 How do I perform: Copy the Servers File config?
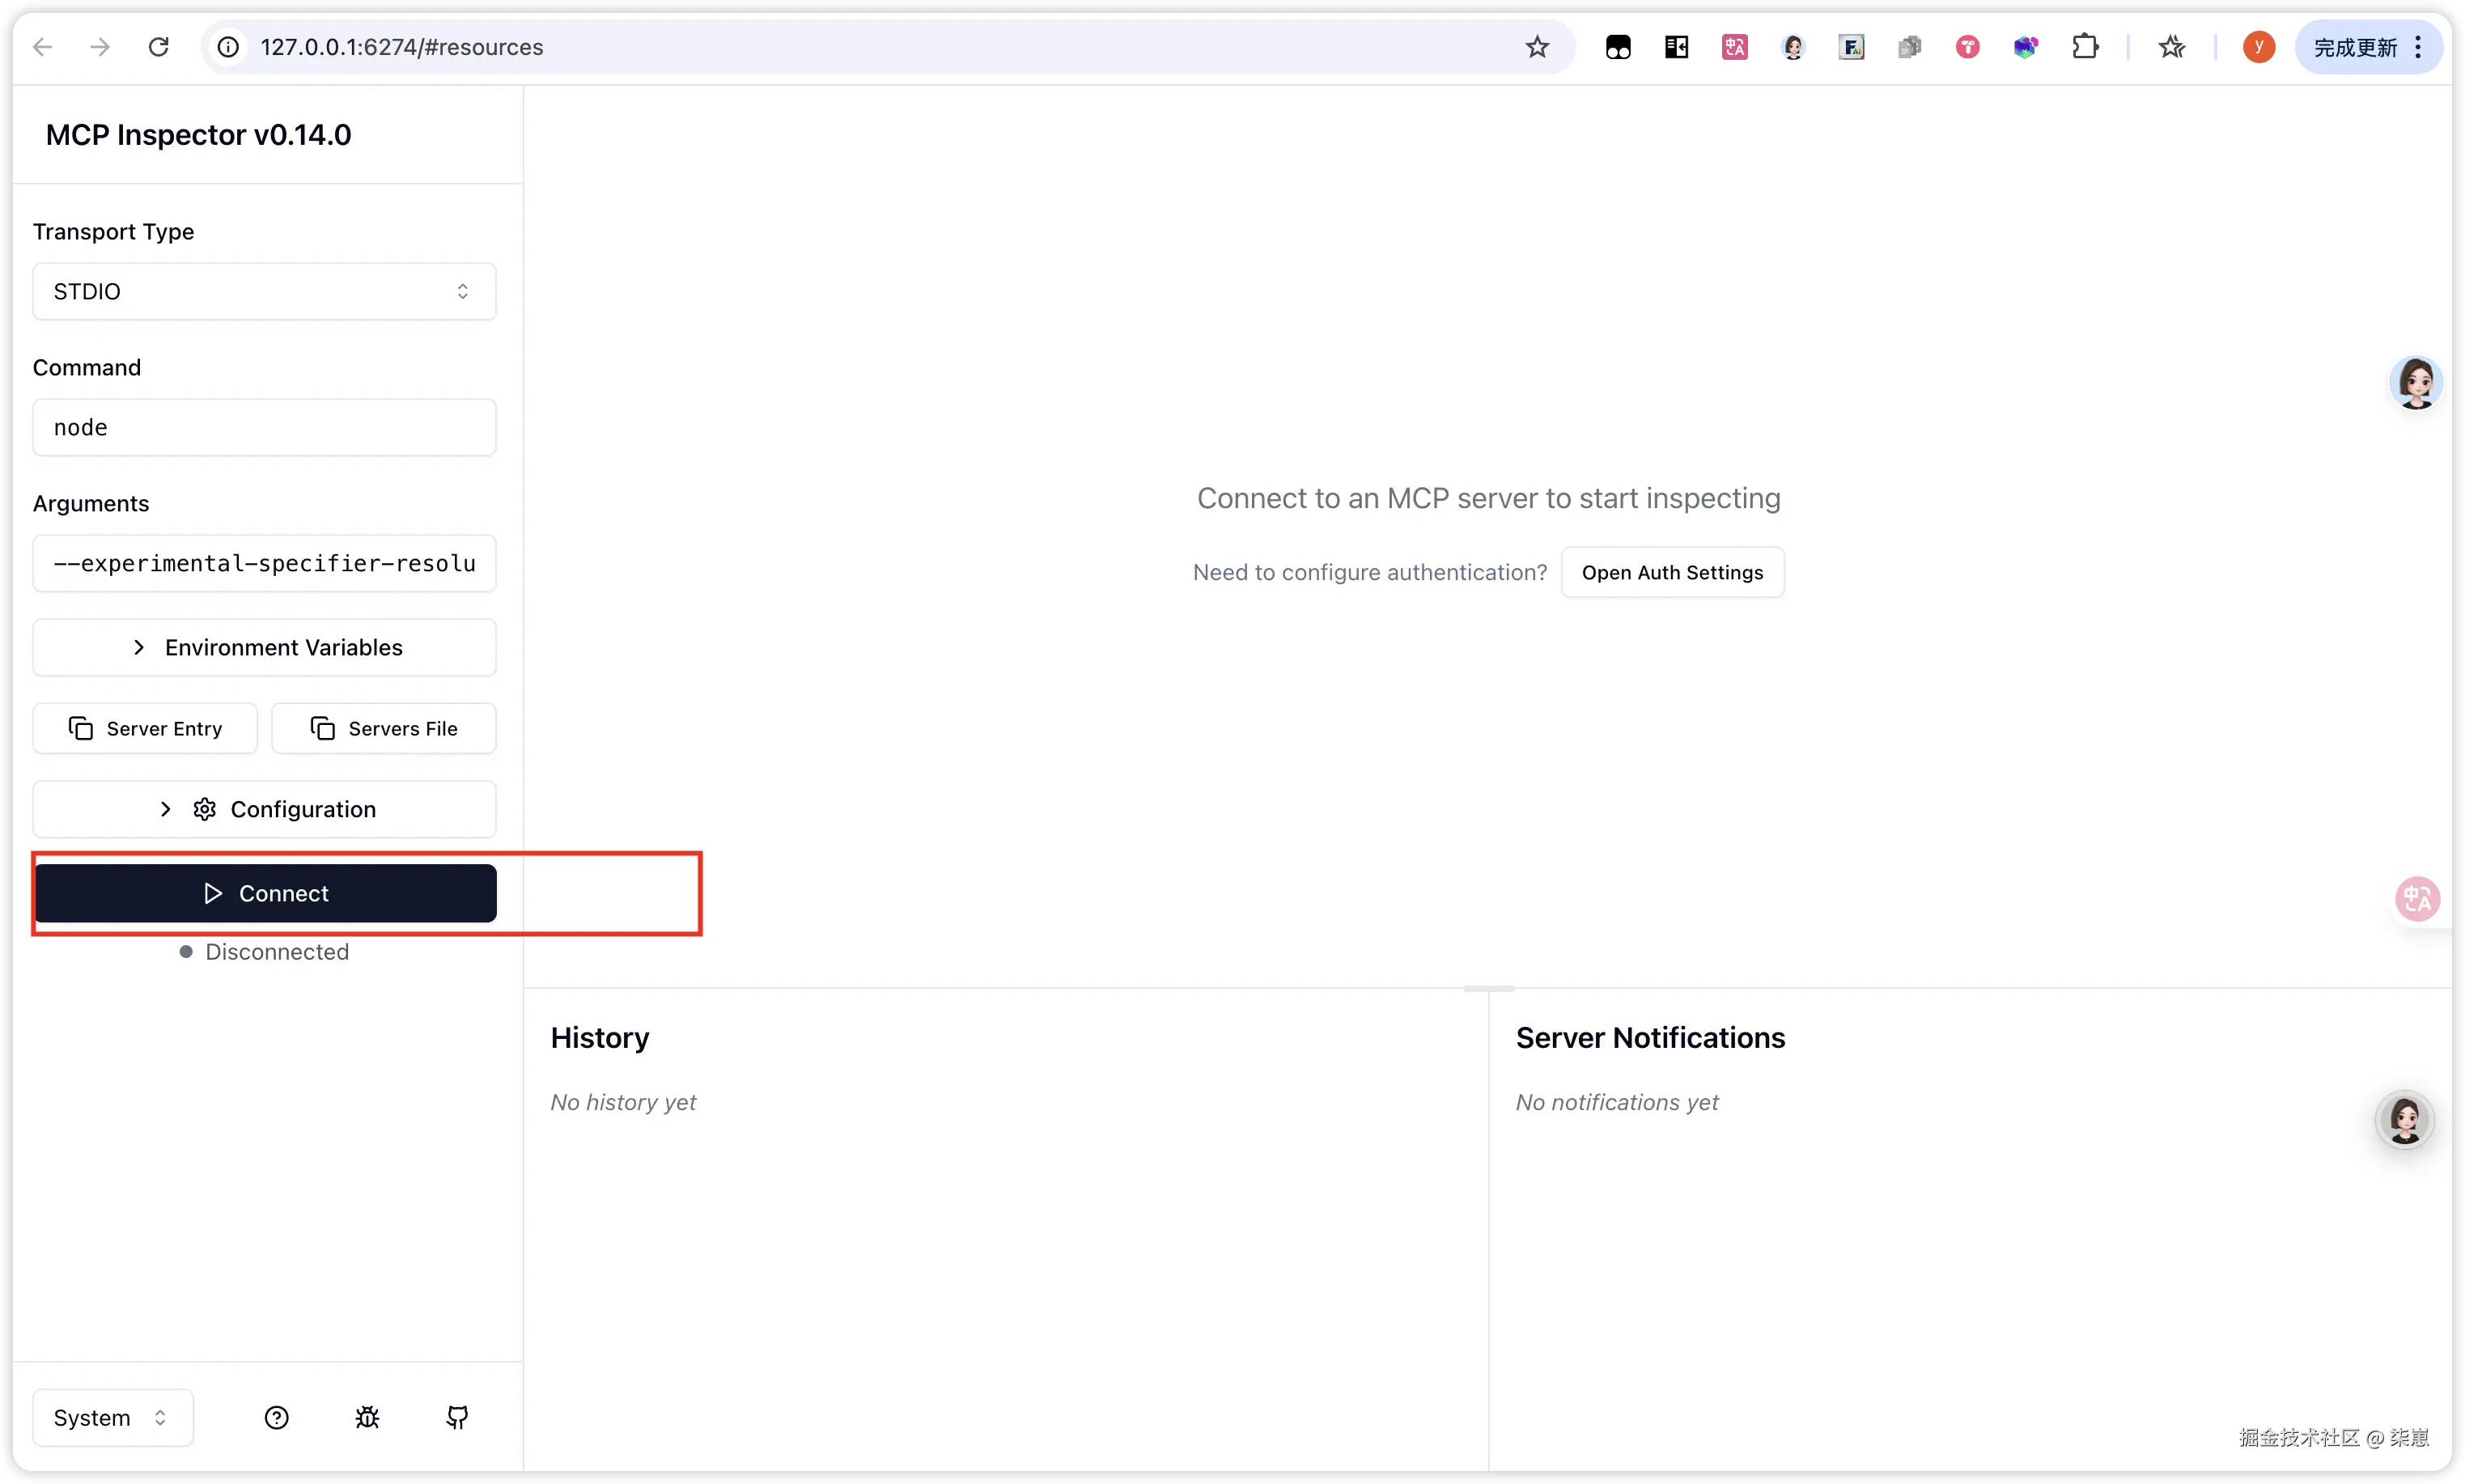click(383, 728)
